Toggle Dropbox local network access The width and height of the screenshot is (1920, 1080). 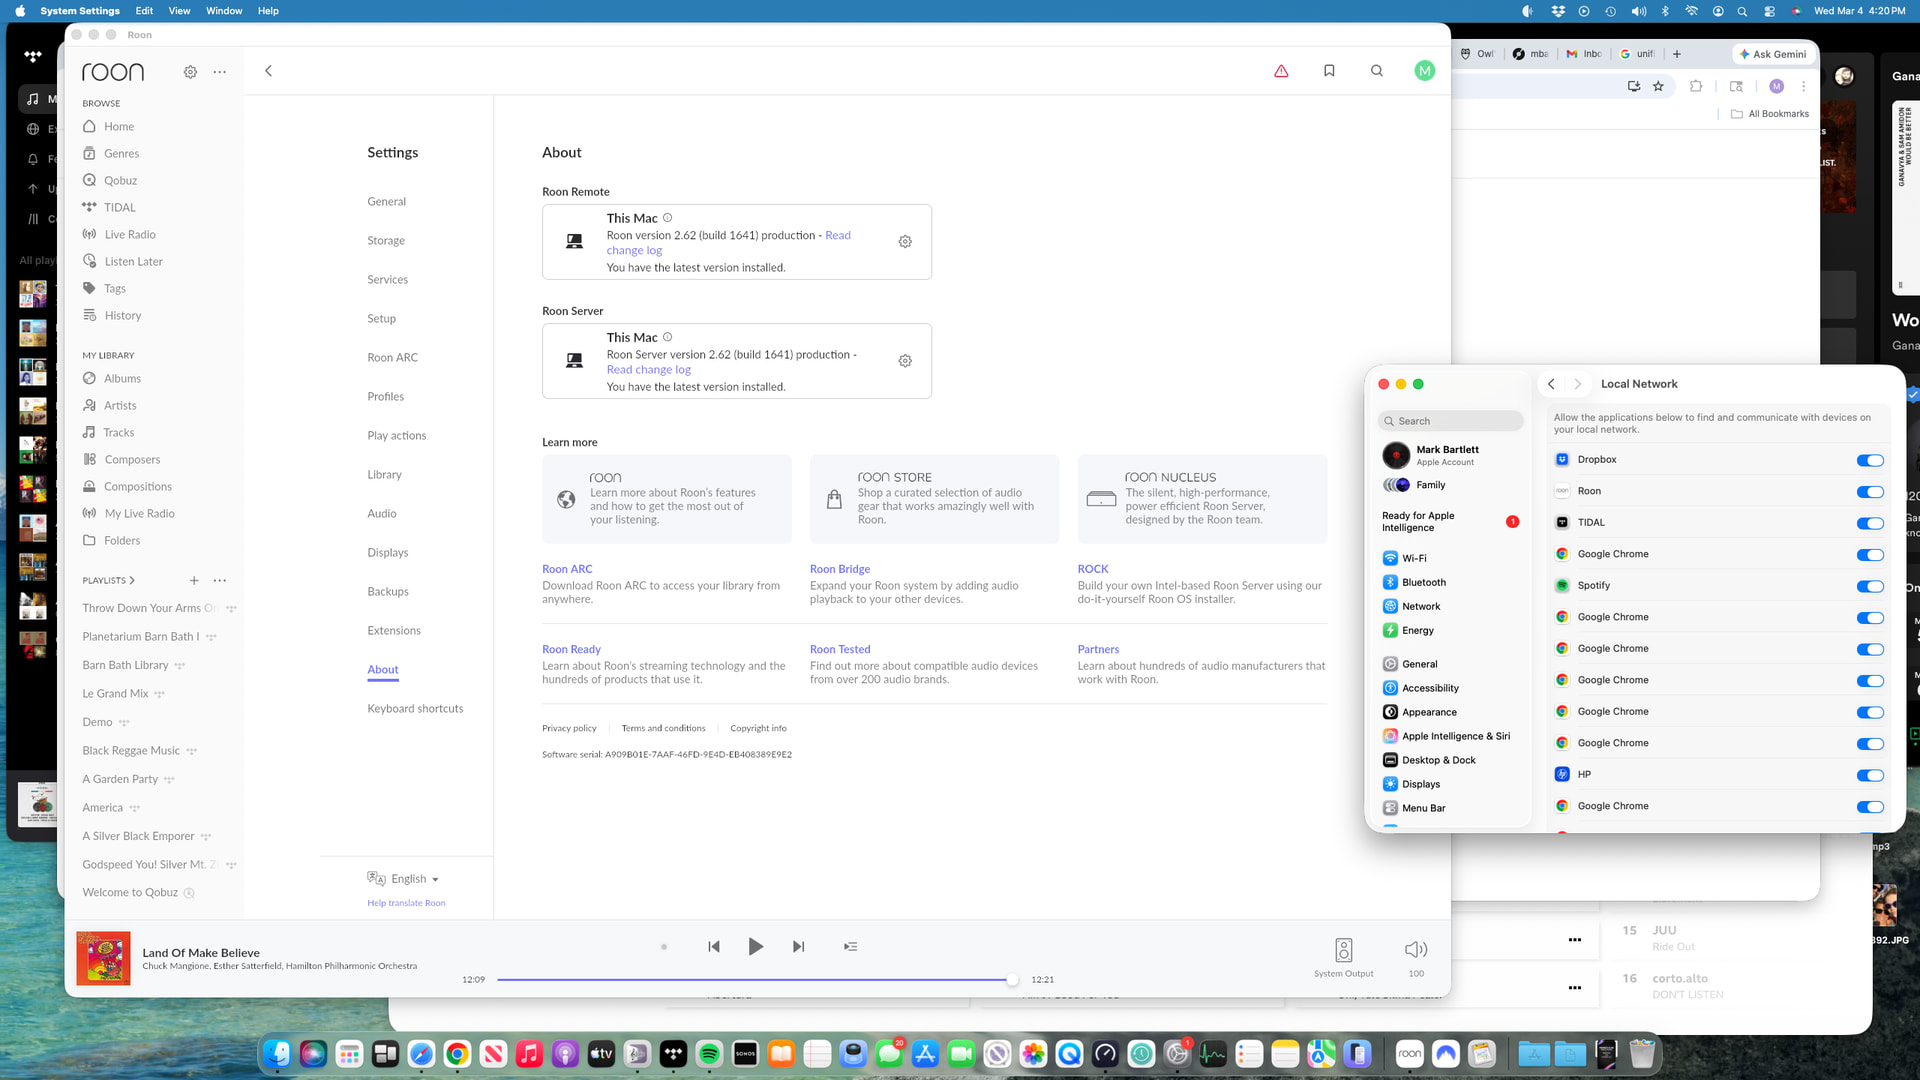coord(1869,460)
